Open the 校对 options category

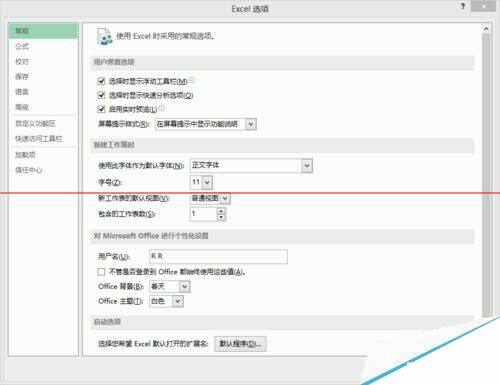click(x=22, y=62)
